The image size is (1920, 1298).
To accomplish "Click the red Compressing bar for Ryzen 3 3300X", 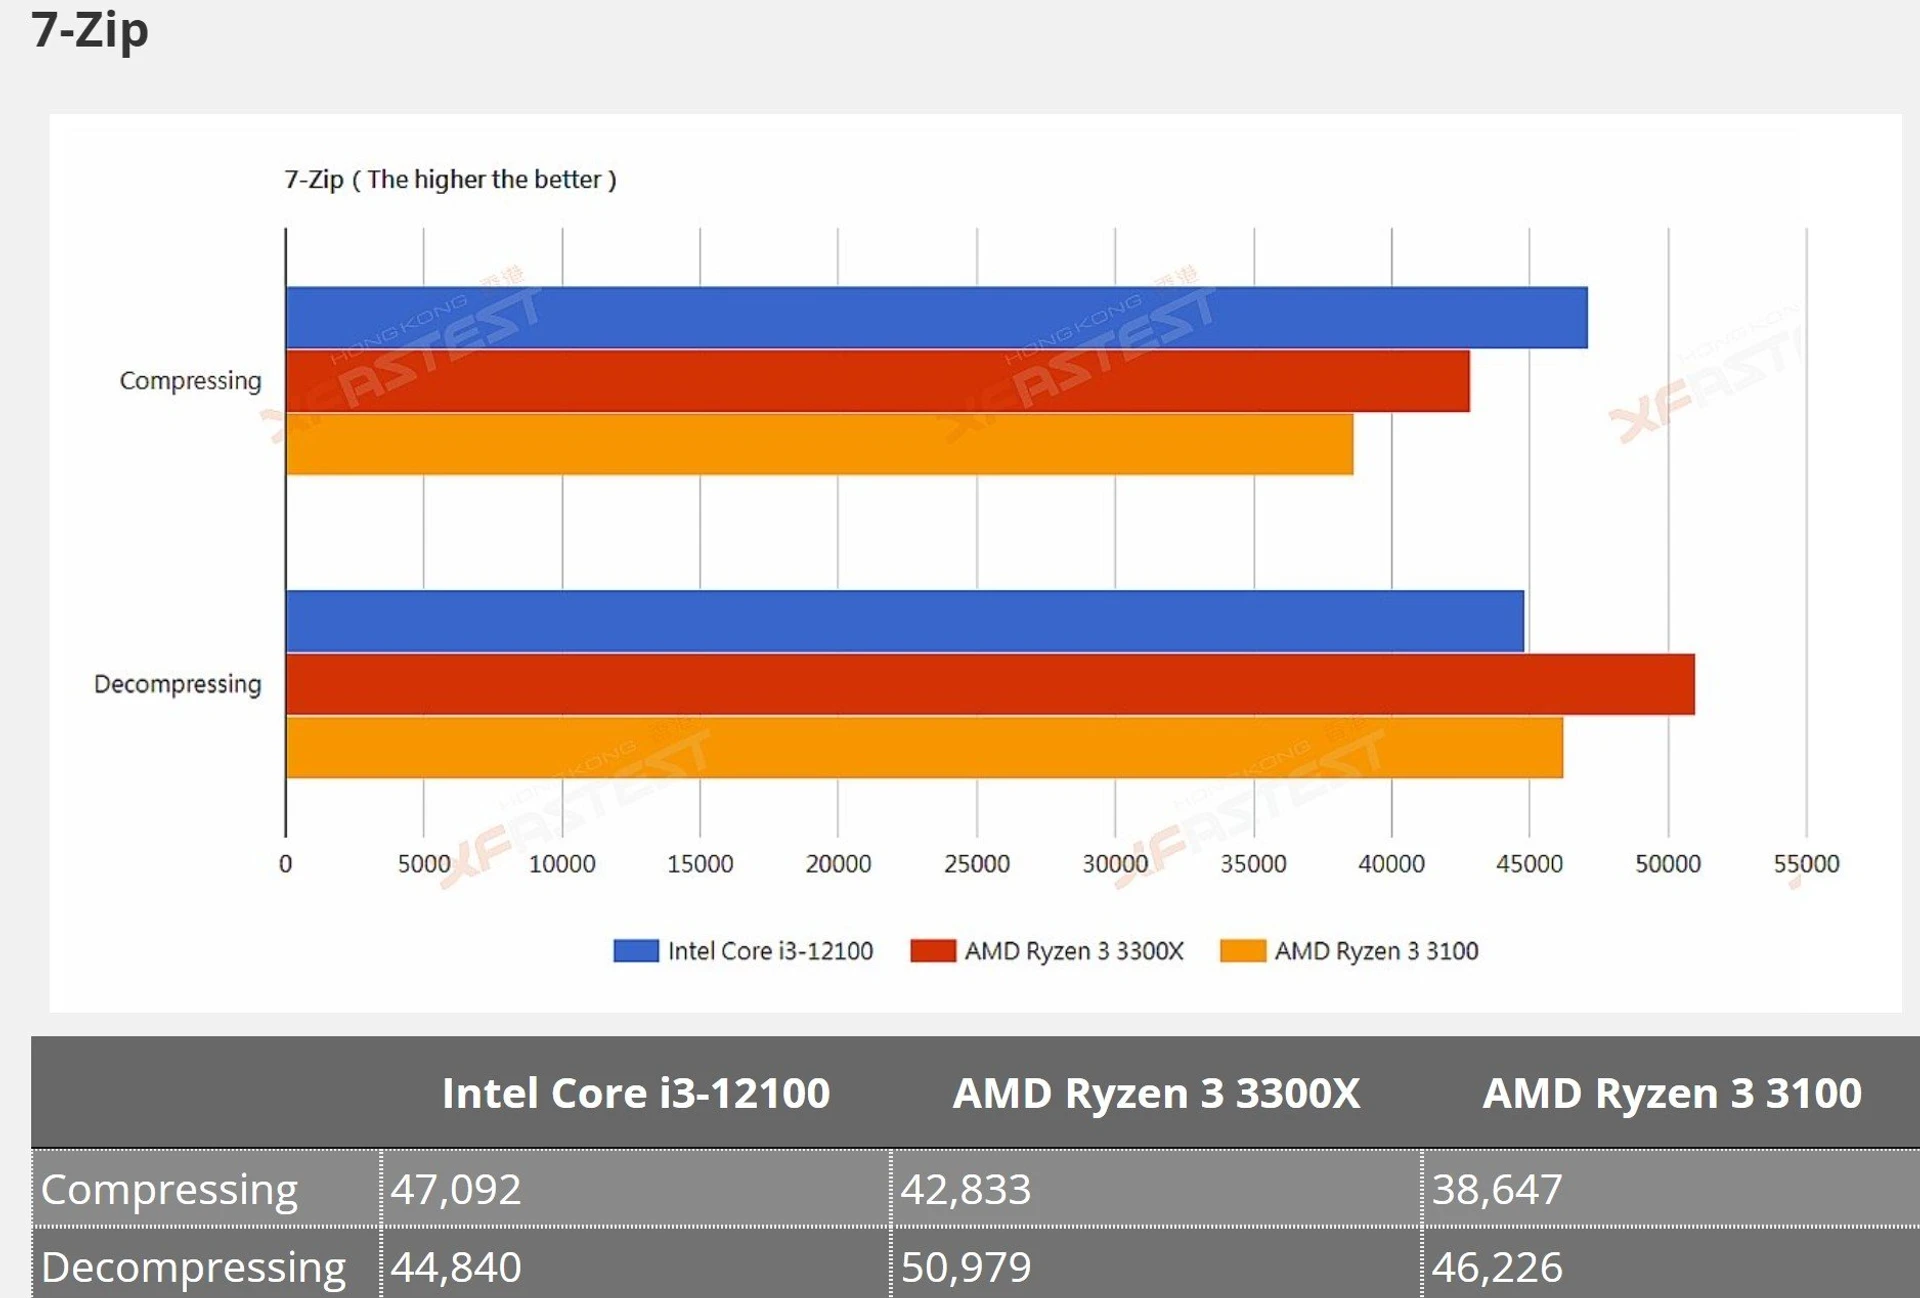I will [878, 381].
